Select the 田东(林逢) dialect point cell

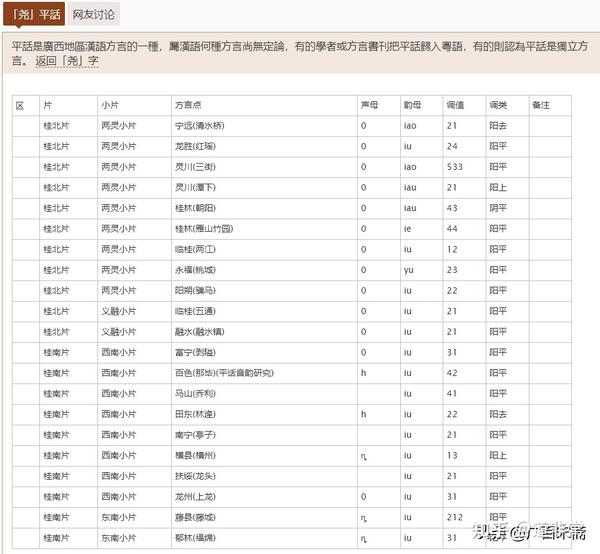click(x=264, y=415)
